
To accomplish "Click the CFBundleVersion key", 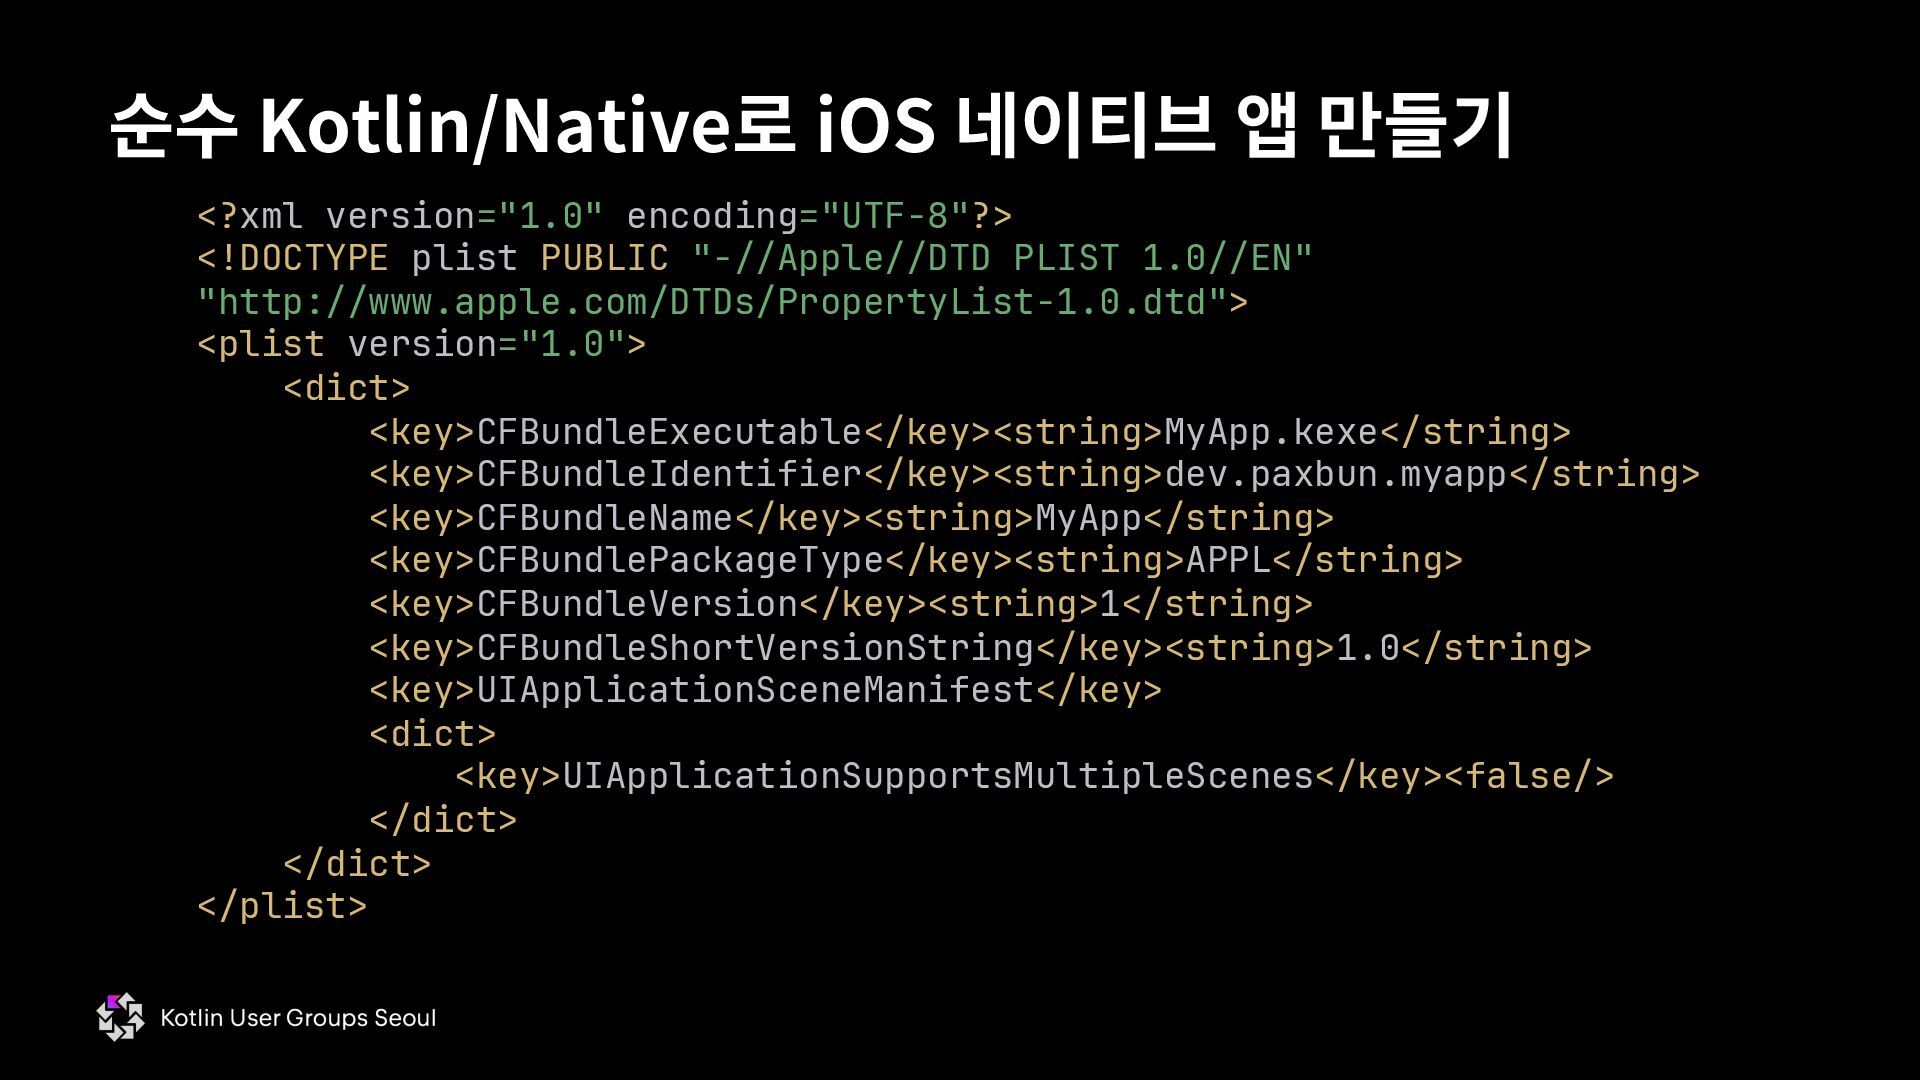I will [636, 604].
